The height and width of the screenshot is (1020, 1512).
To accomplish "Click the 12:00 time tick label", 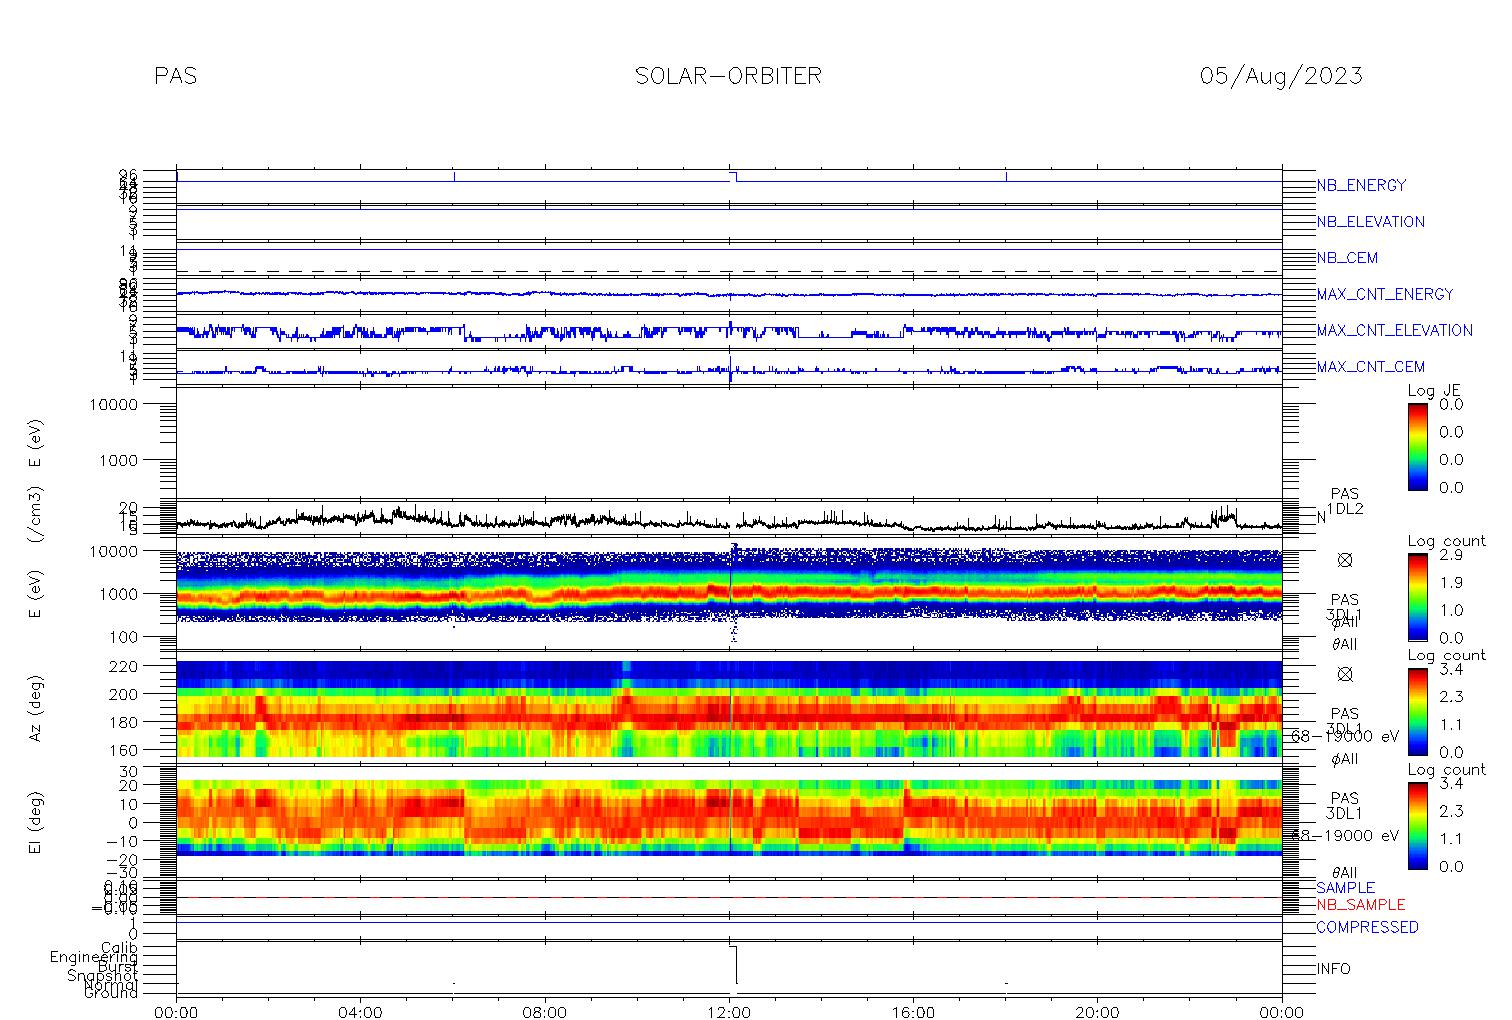I will (729, 1012).
